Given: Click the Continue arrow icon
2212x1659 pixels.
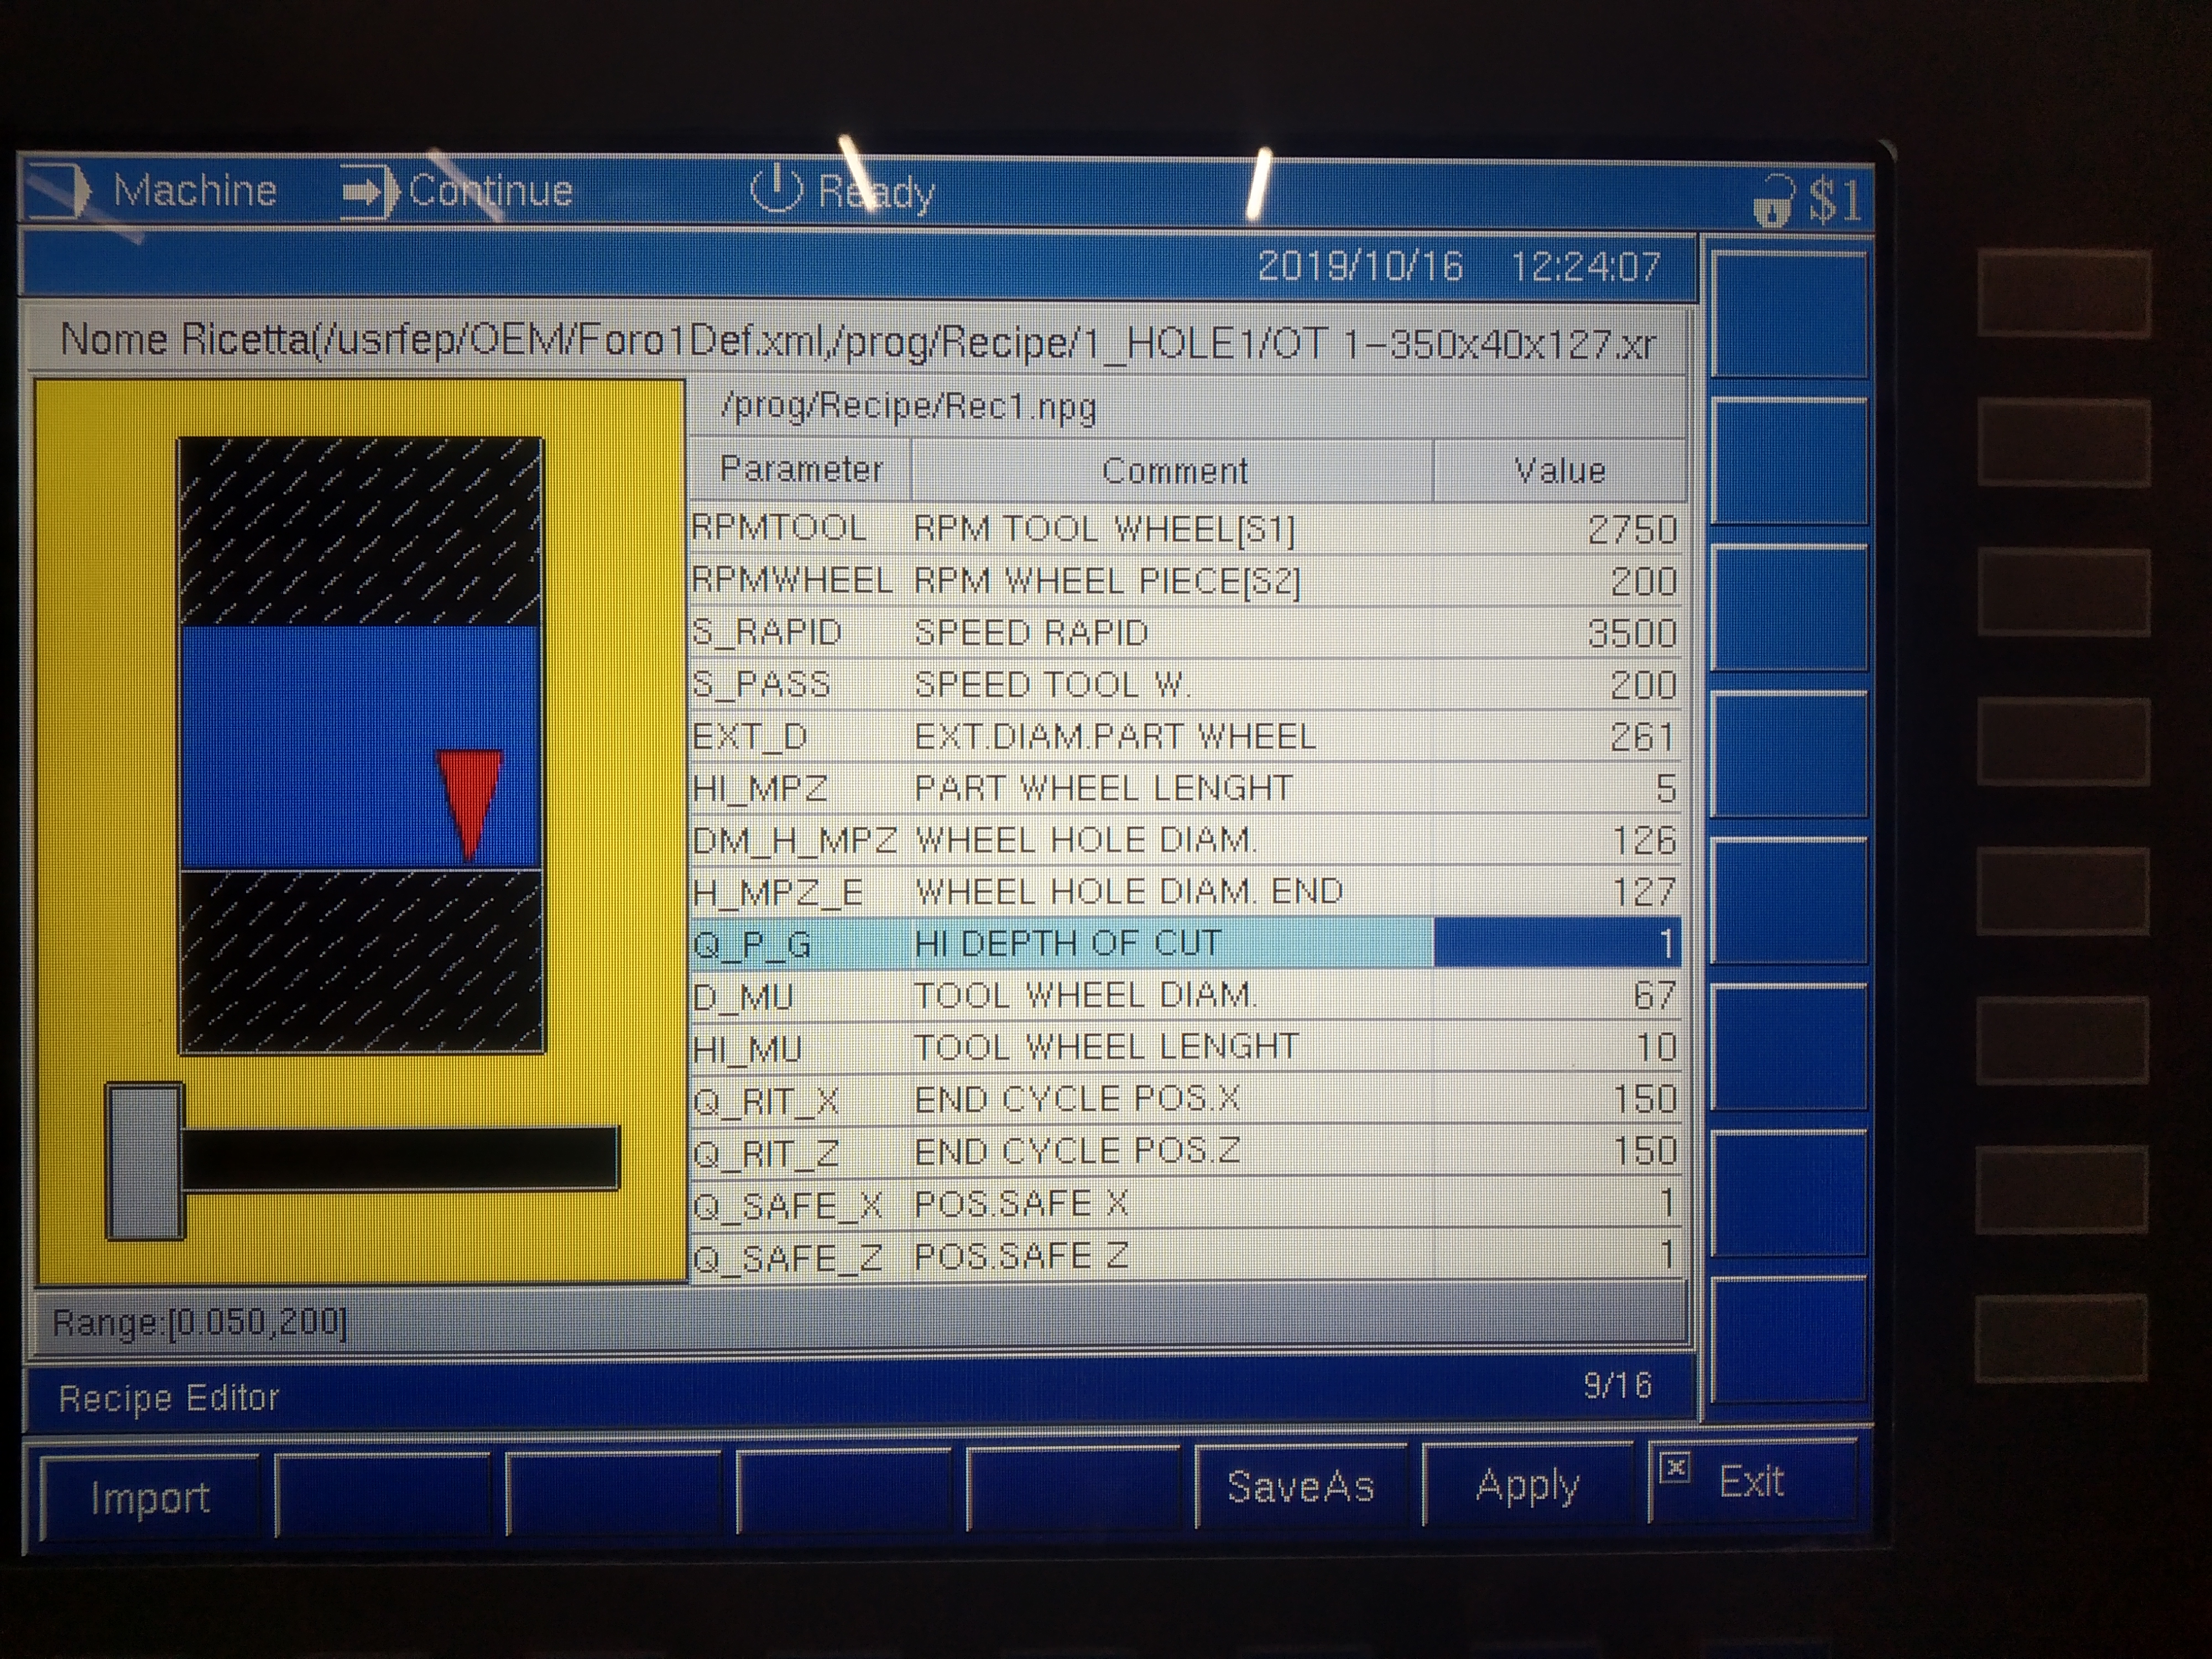Looking at the screenshot, I should 369,192.
